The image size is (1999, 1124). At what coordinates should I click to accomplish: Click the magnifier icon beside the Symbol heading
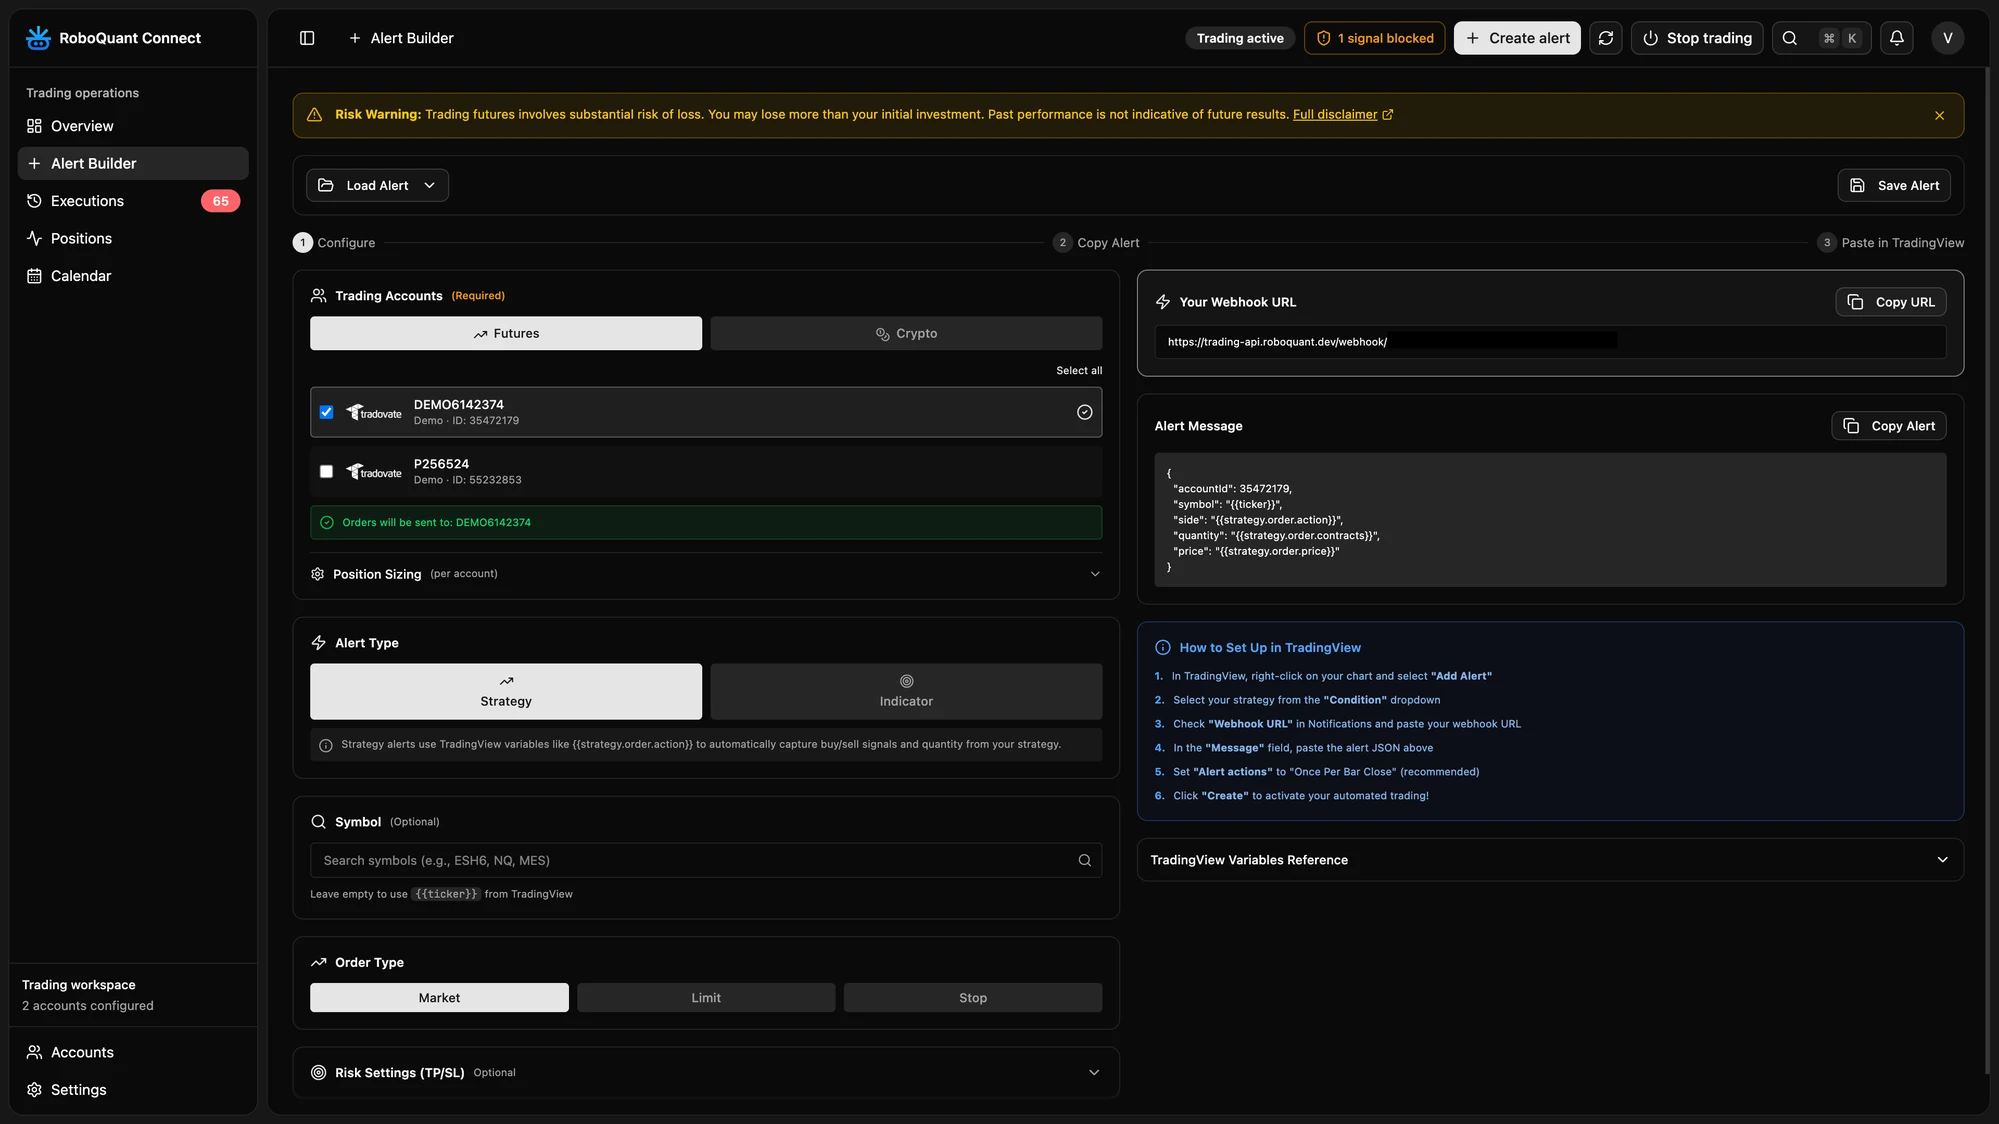pos(319,822)
